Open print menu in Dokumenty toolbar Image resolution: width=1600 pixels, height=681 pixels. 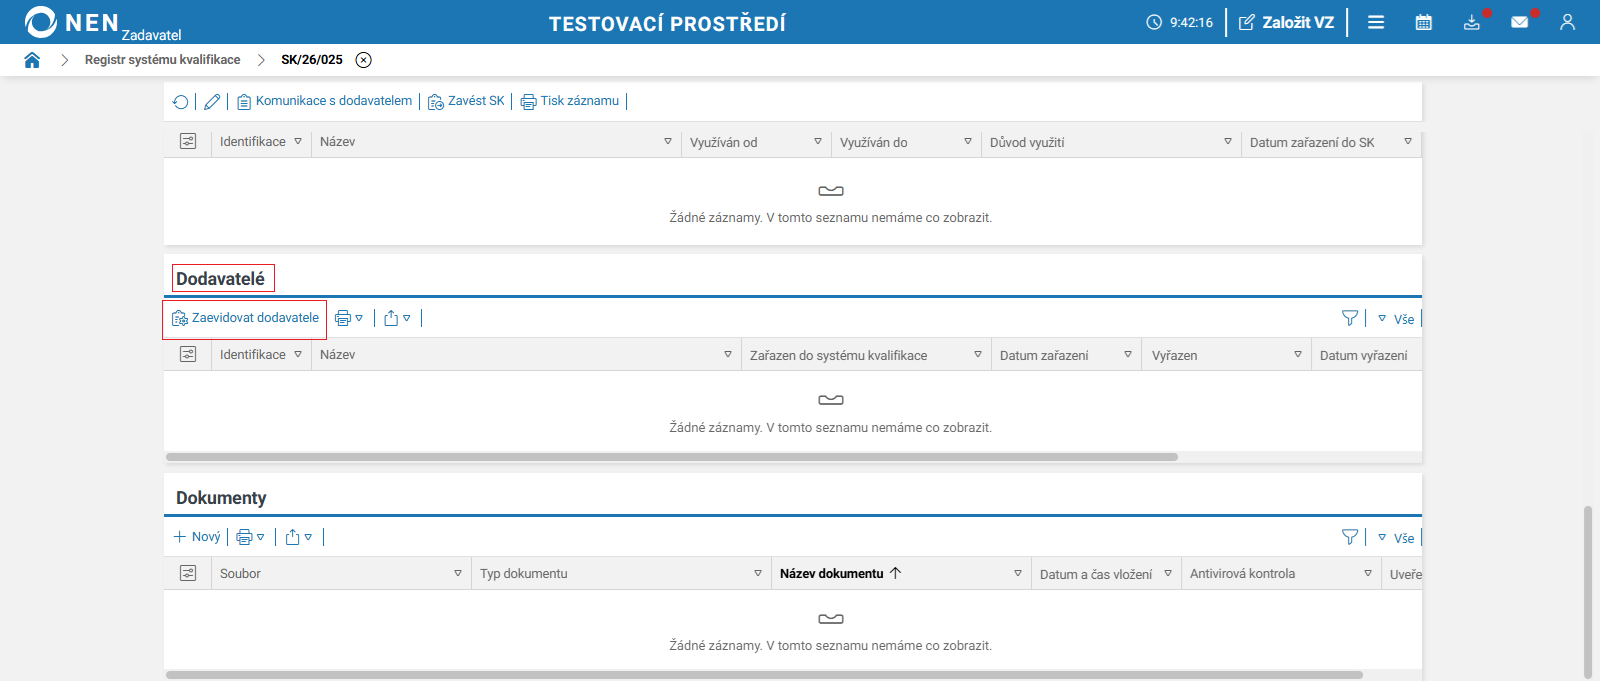[251, 537]
